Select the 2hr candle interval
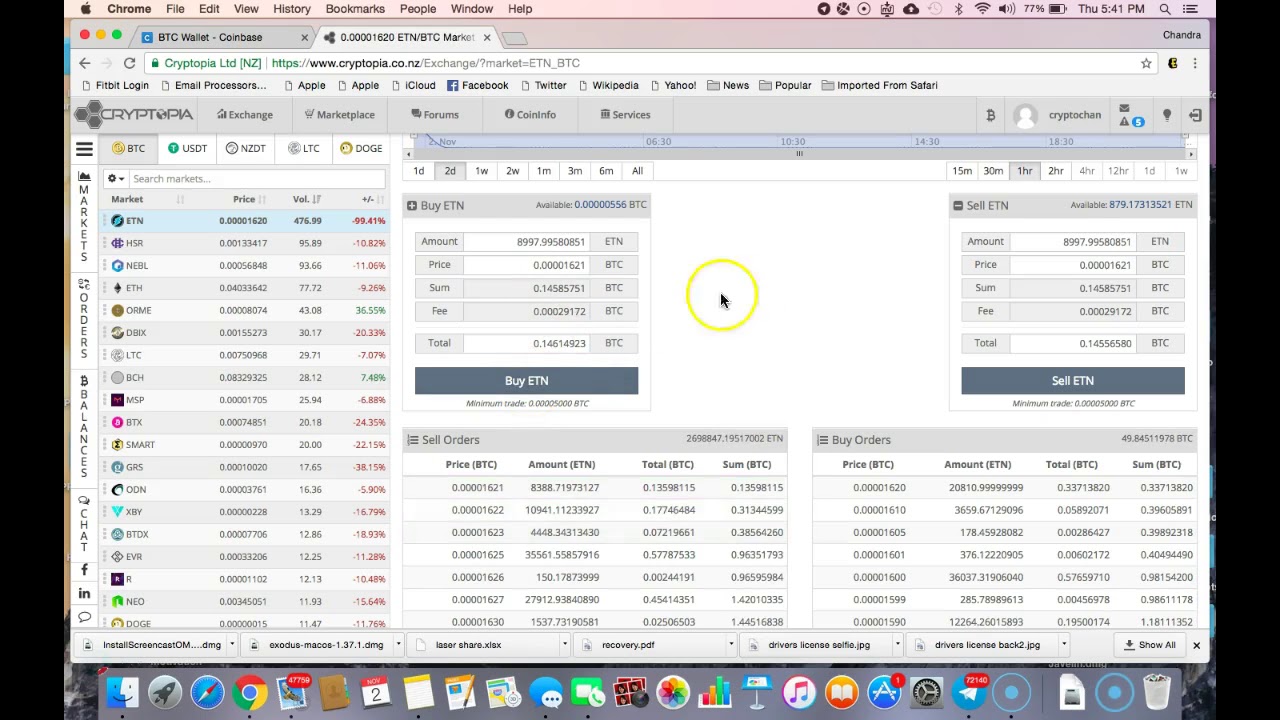The image size is (1280, 720). (1056, 171)
